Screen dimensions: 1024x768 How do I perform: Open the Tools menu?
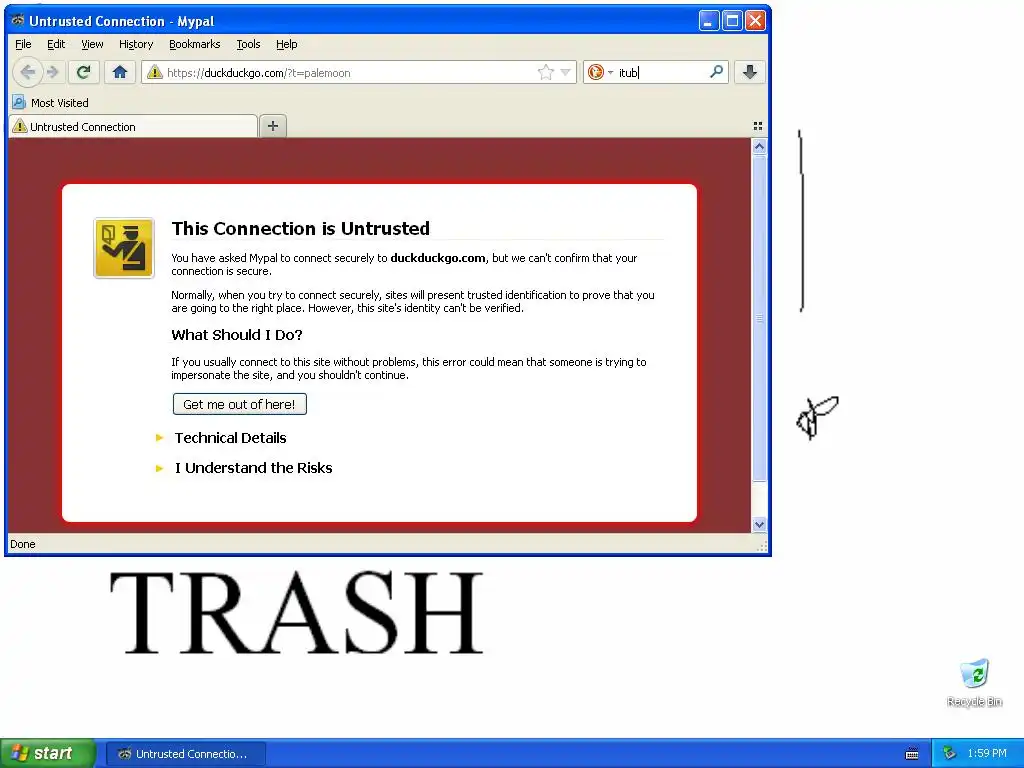248,44
